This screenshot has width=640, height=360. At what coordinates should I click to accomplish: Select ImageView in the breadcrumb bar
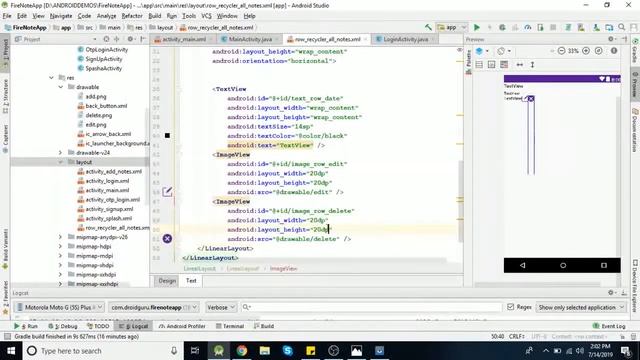pyautogui.click(x=283, y=269)
